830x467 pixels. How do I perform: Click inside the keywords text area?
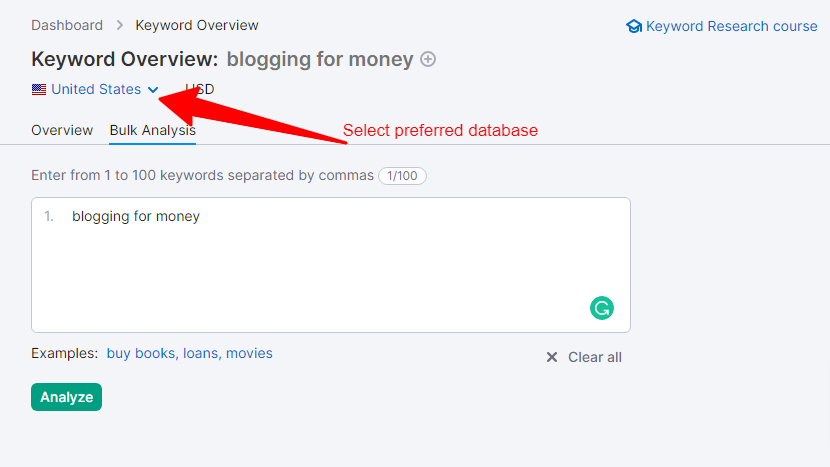[x=331, y=265]
